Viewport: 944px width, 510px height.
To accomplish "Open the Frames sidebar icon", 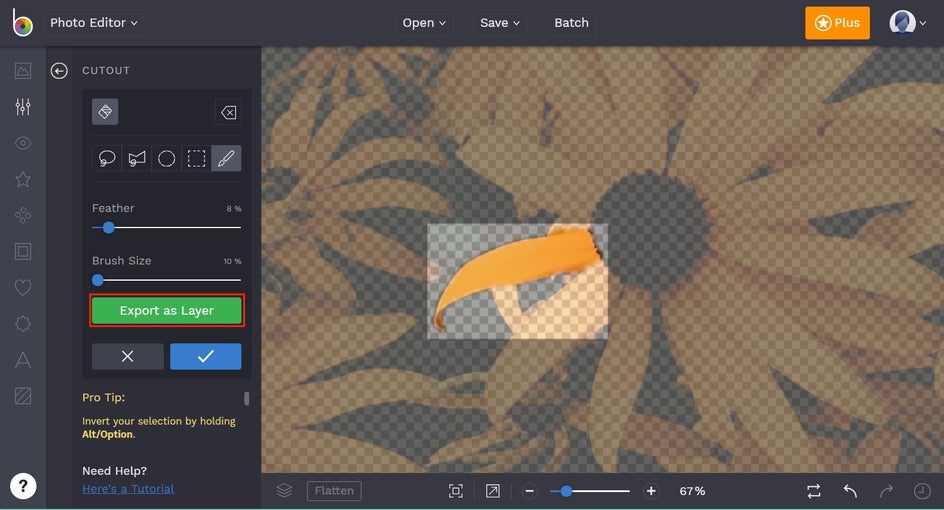I will pos(23,251).
